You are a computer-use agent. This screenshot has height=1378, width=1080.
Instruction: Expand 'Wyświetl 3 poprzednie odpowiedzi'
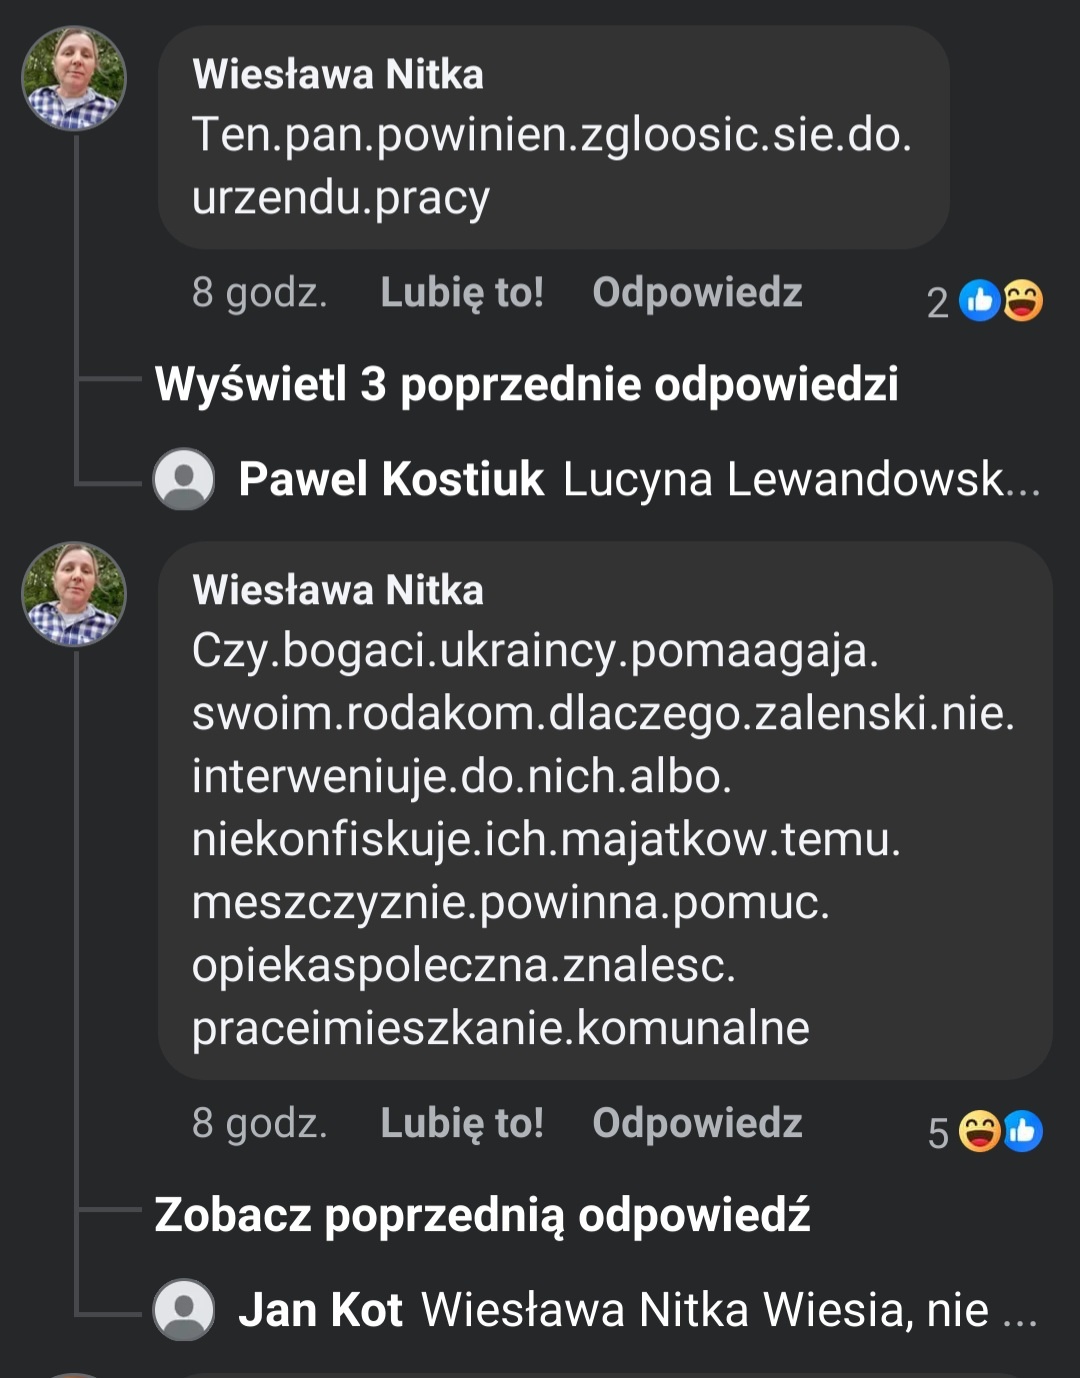[x=530, y=383]
